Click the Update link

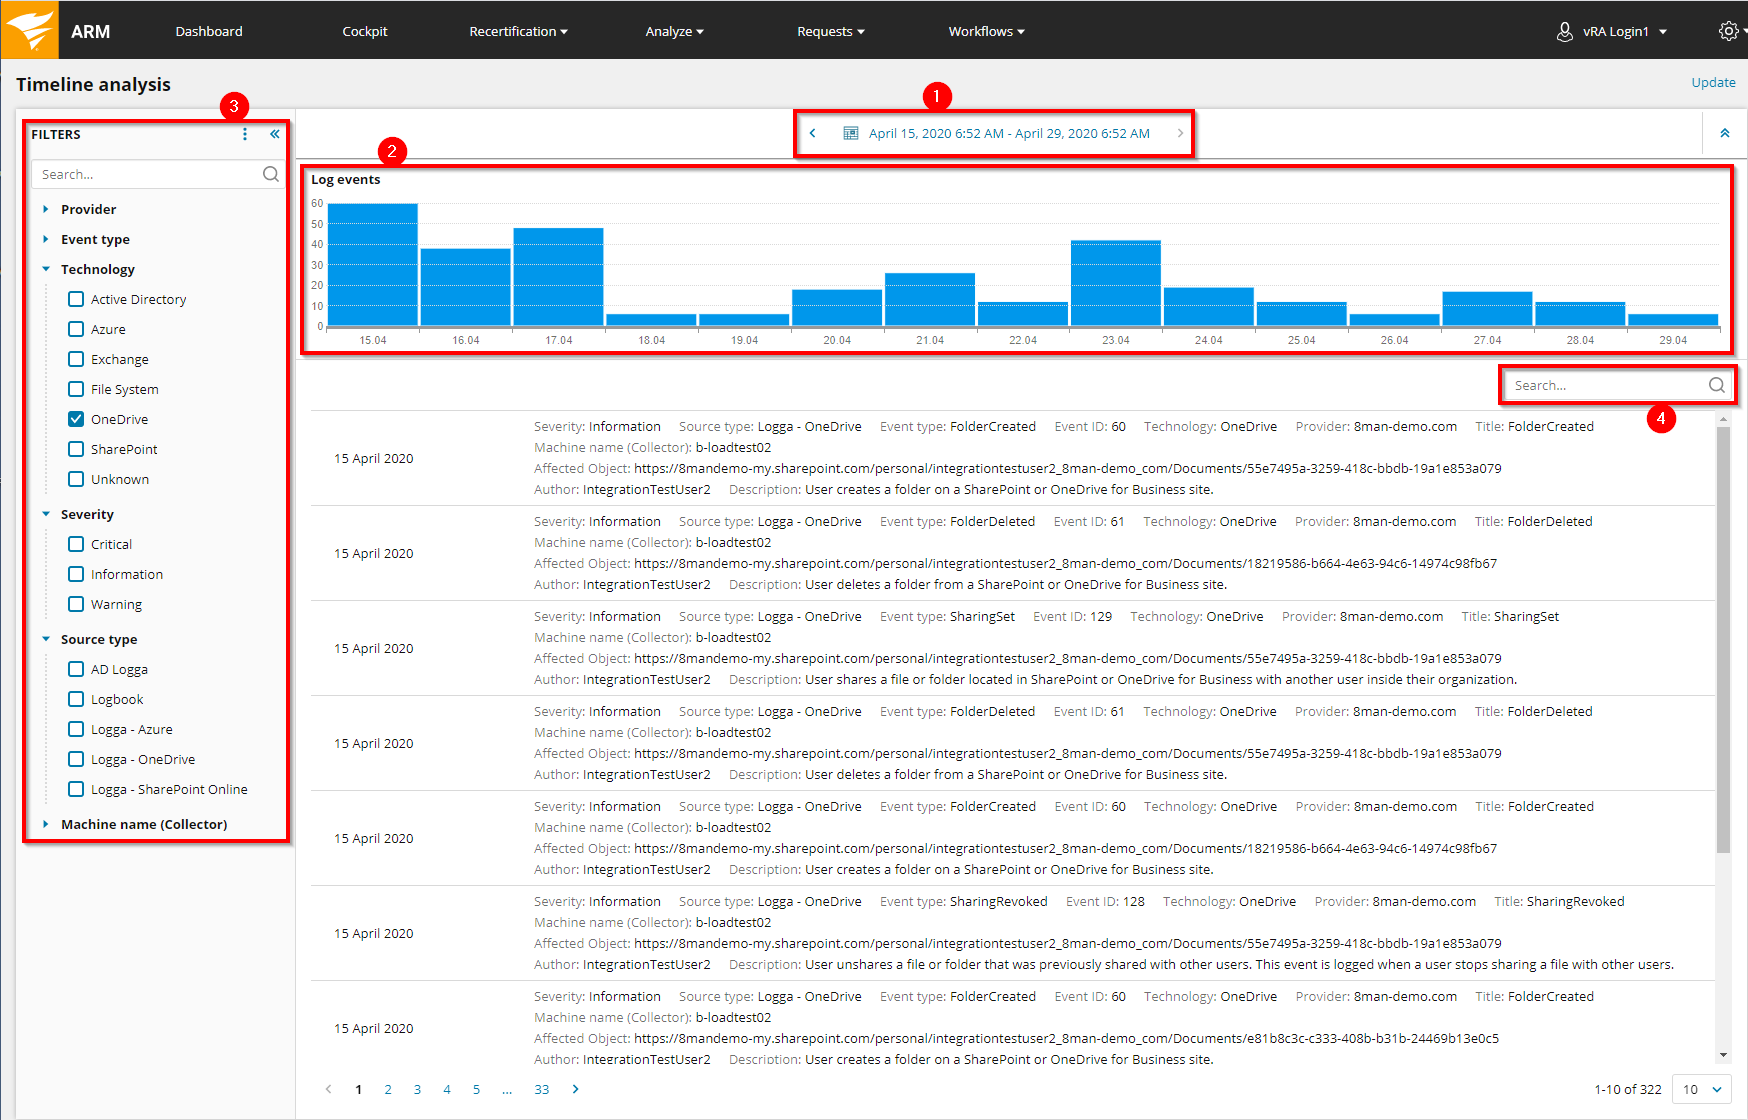[1713, 82]
